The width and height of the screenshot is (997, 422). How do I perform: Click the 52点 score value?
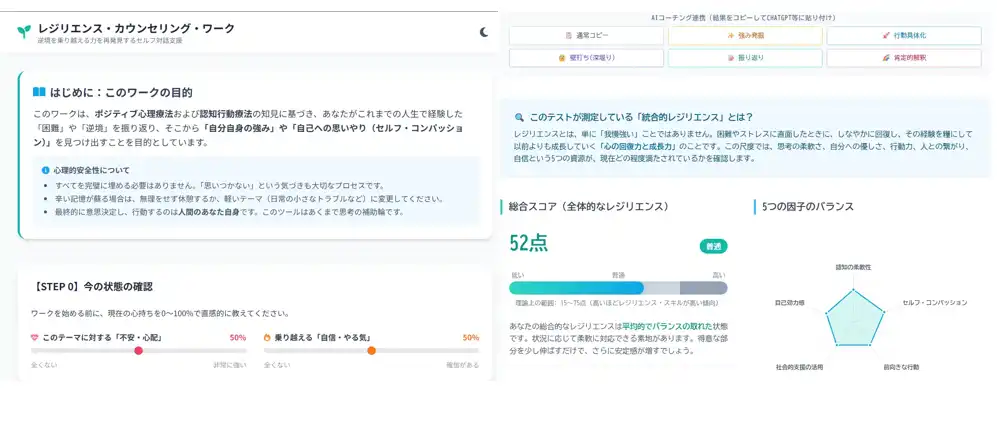[x=528, y=243]
